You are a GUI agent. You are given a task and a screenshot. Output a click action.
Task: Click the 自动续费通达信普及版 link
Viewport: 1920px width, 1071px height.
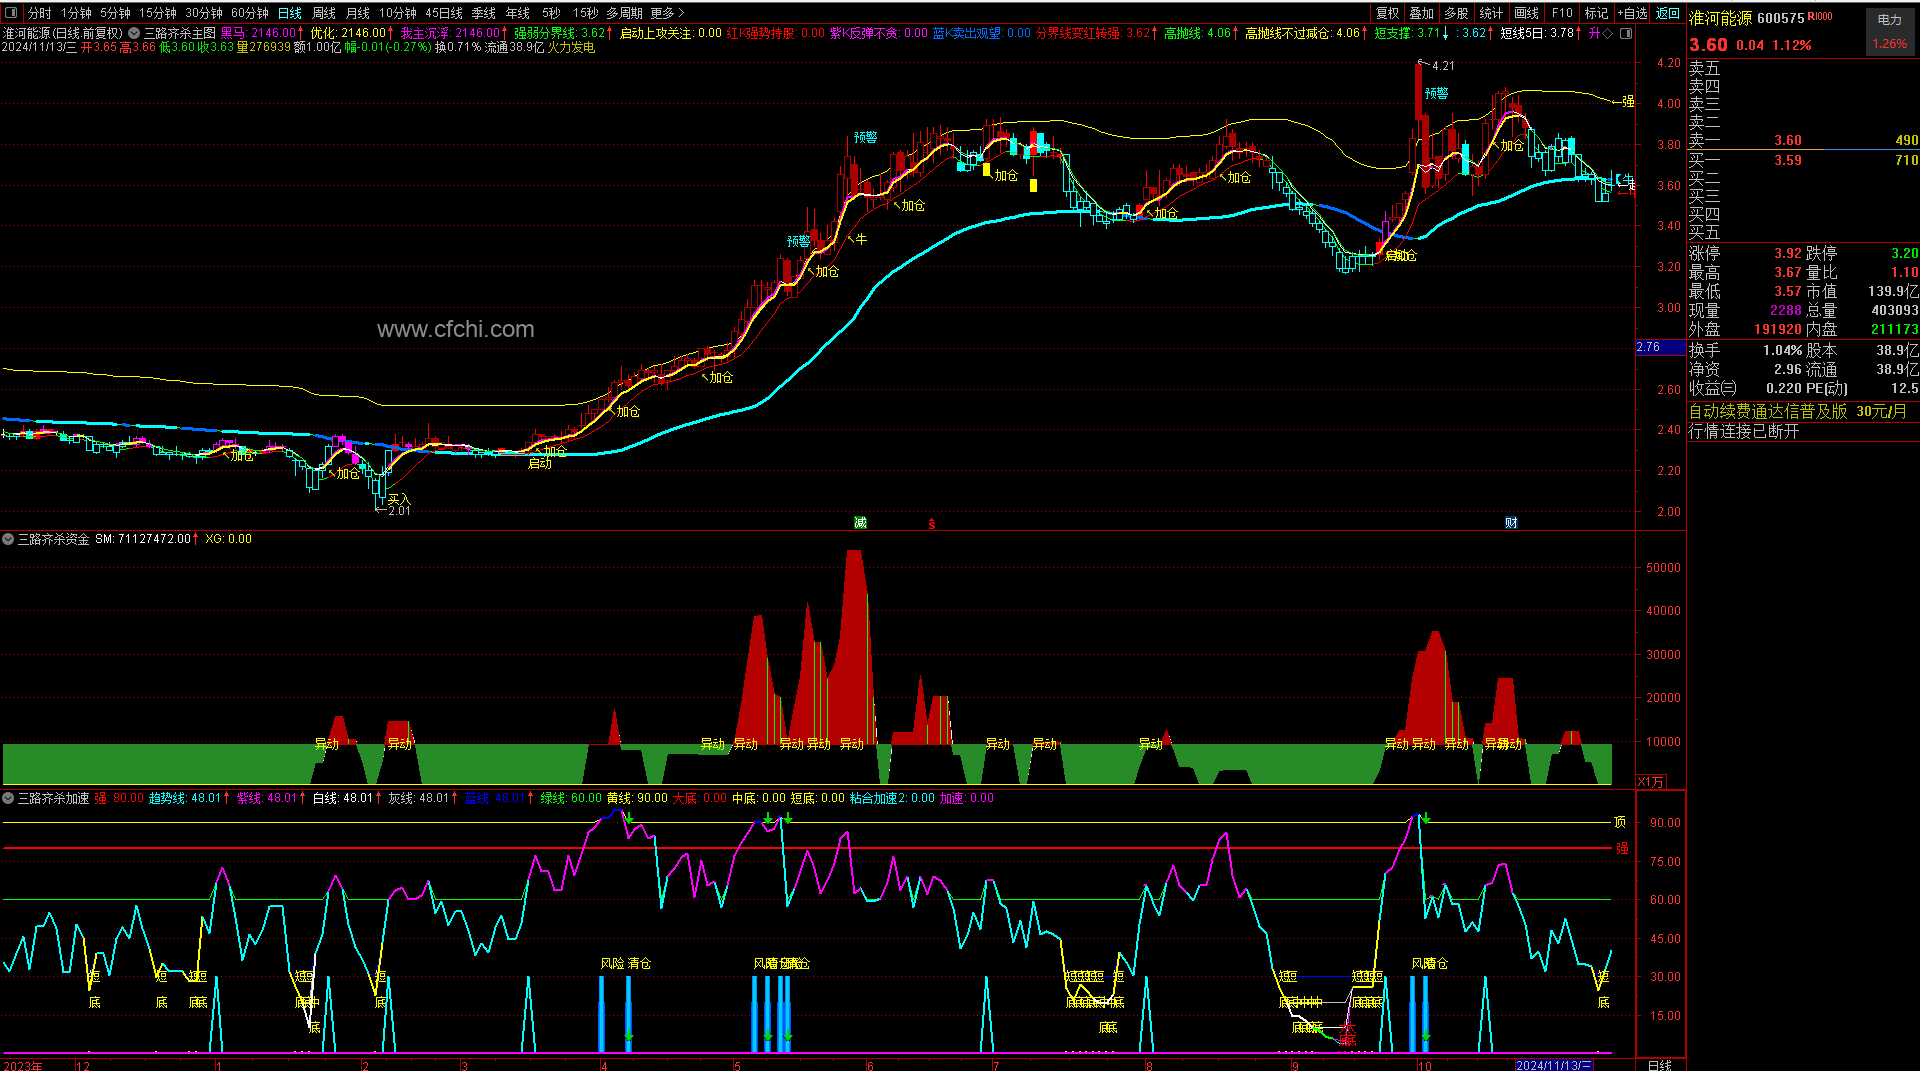[x=1768, y=412]
